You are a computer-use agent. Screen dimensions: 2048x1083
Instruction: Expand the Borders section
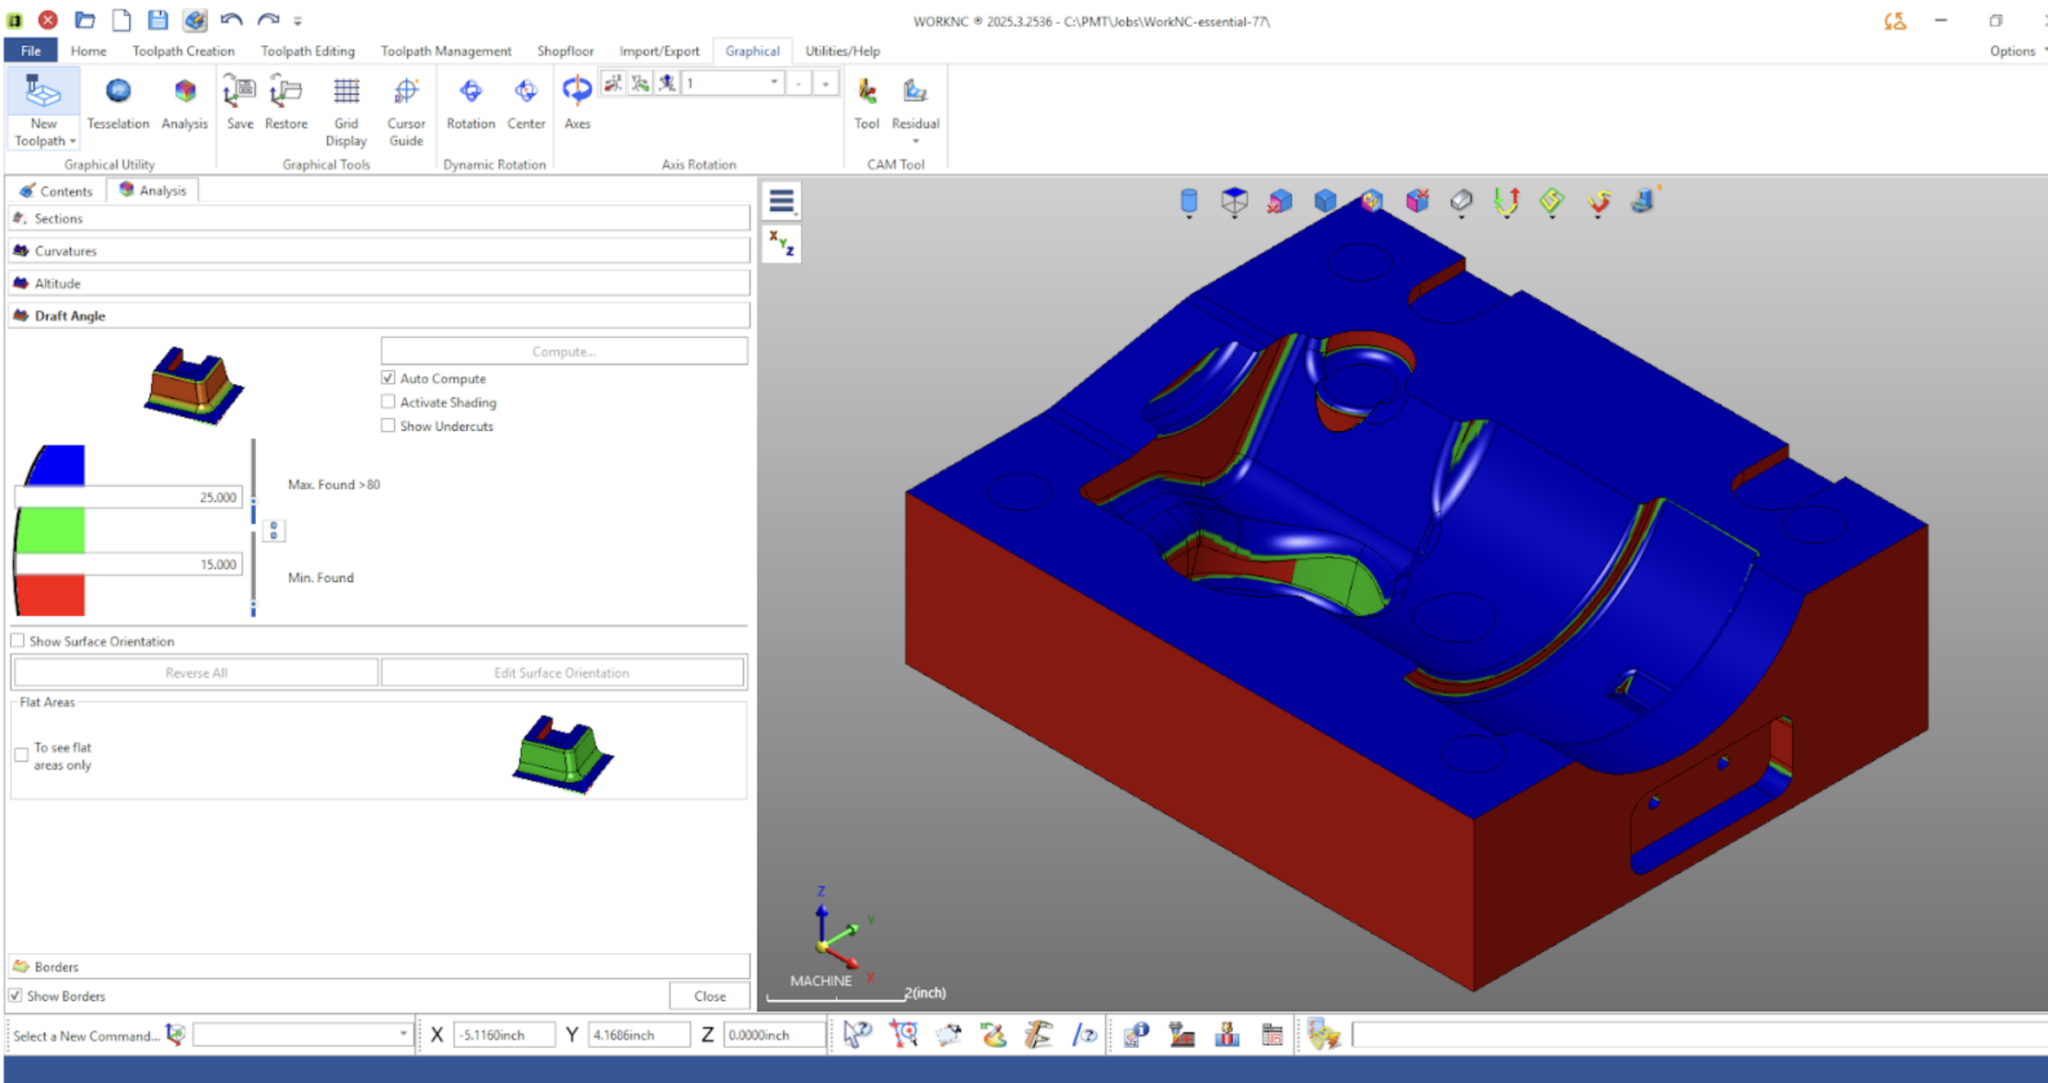(x=379, y=966)
